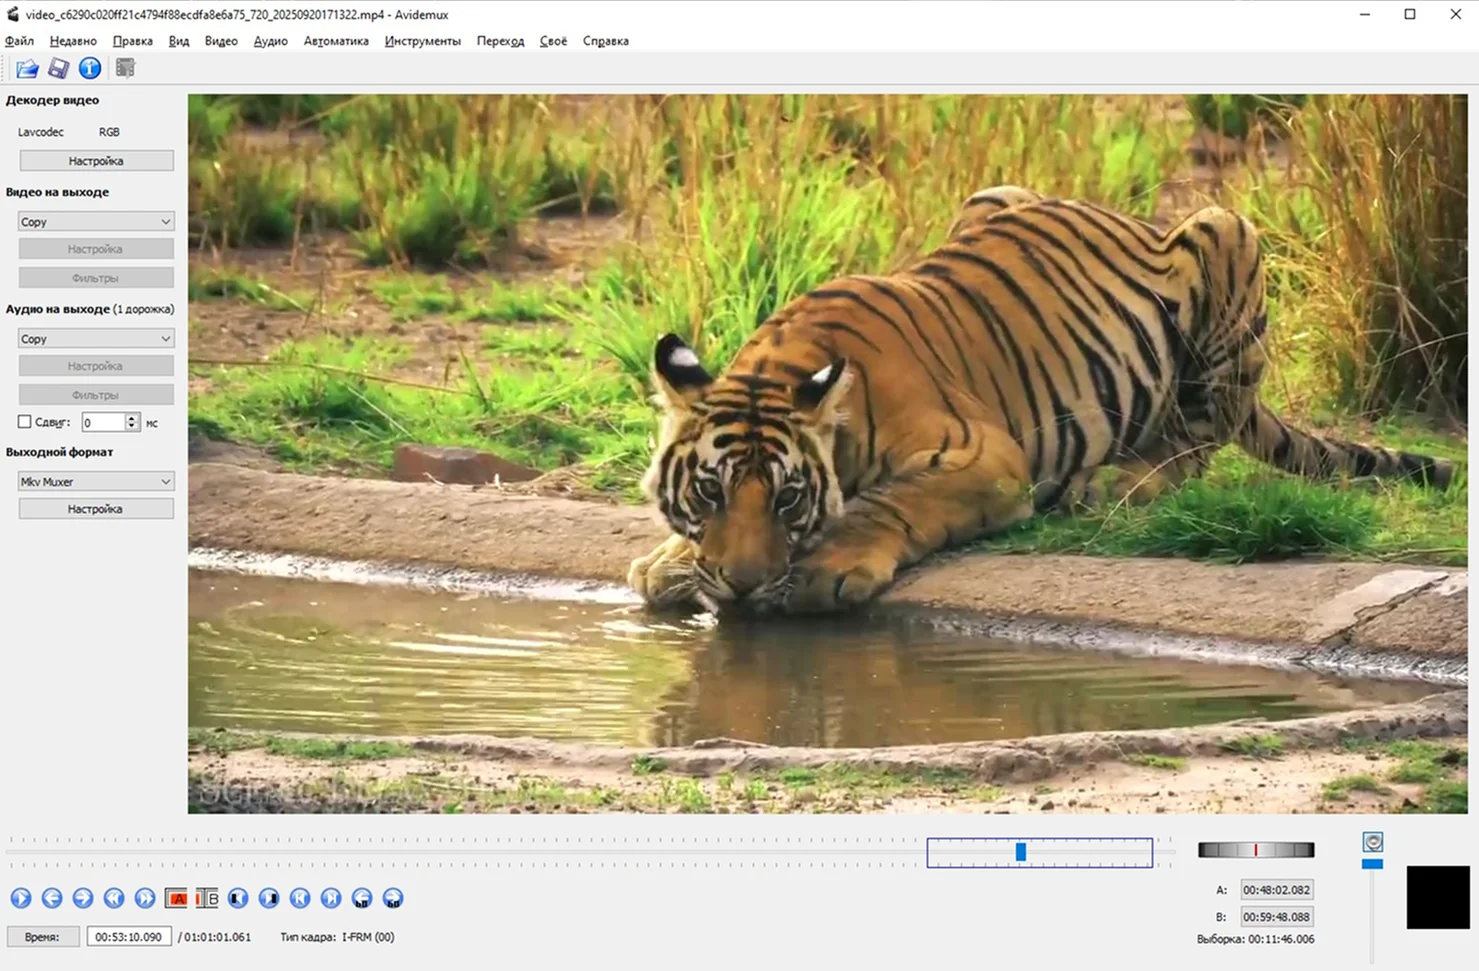The image size is (1479, 971).
Task: Click the Настройка button under Mkv Muxer
Action: point(96,509)
